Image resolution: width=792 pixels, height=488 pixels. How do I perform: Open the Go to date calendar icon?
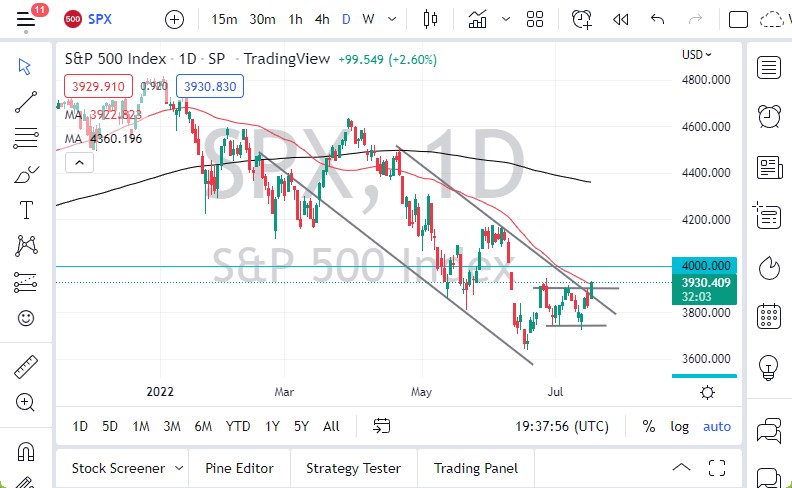pos(381,426)
